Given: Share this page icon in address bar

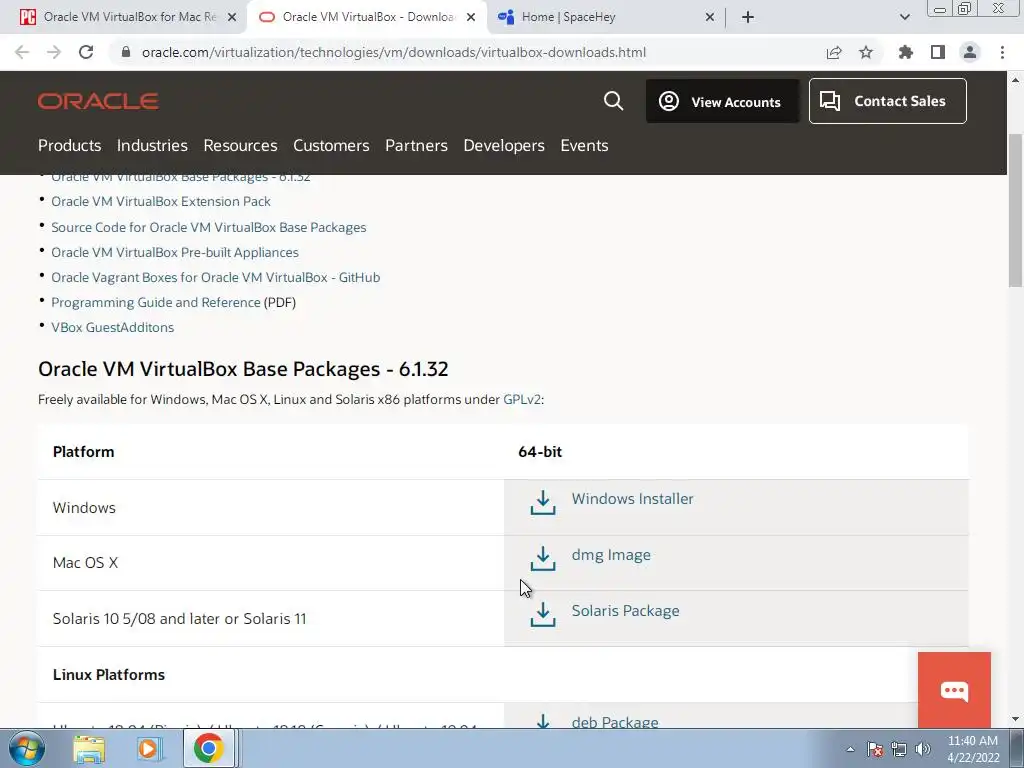Looking at the screenshot, I should 834,52.
